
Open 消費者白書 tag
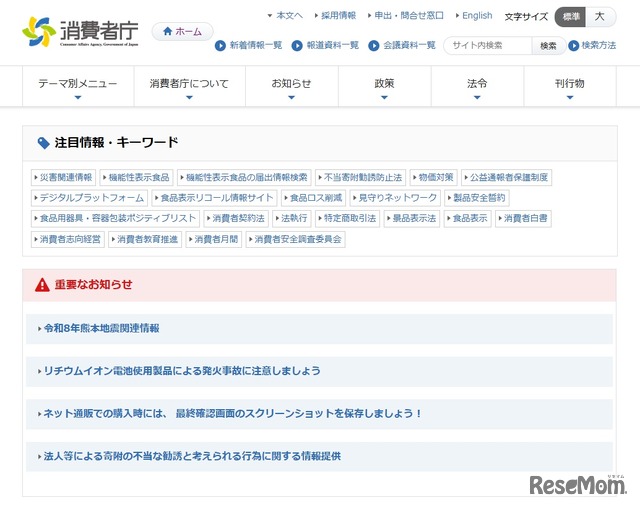523,218
